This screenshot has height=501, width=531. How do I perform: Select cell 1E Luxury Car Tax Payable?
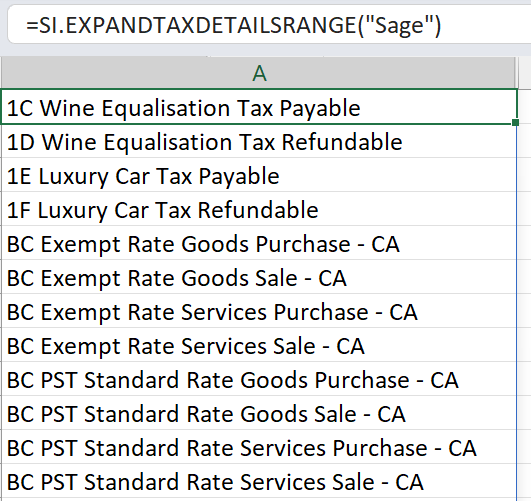pyautogui.click(x=259, y=175)
